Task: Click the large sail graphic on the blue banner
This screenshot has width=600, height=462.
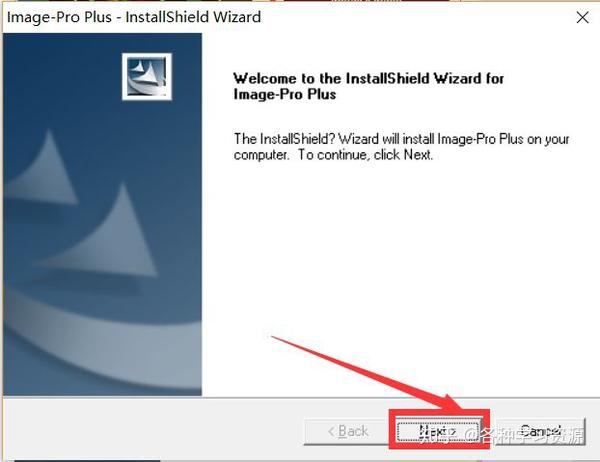Action: (111, 233)
